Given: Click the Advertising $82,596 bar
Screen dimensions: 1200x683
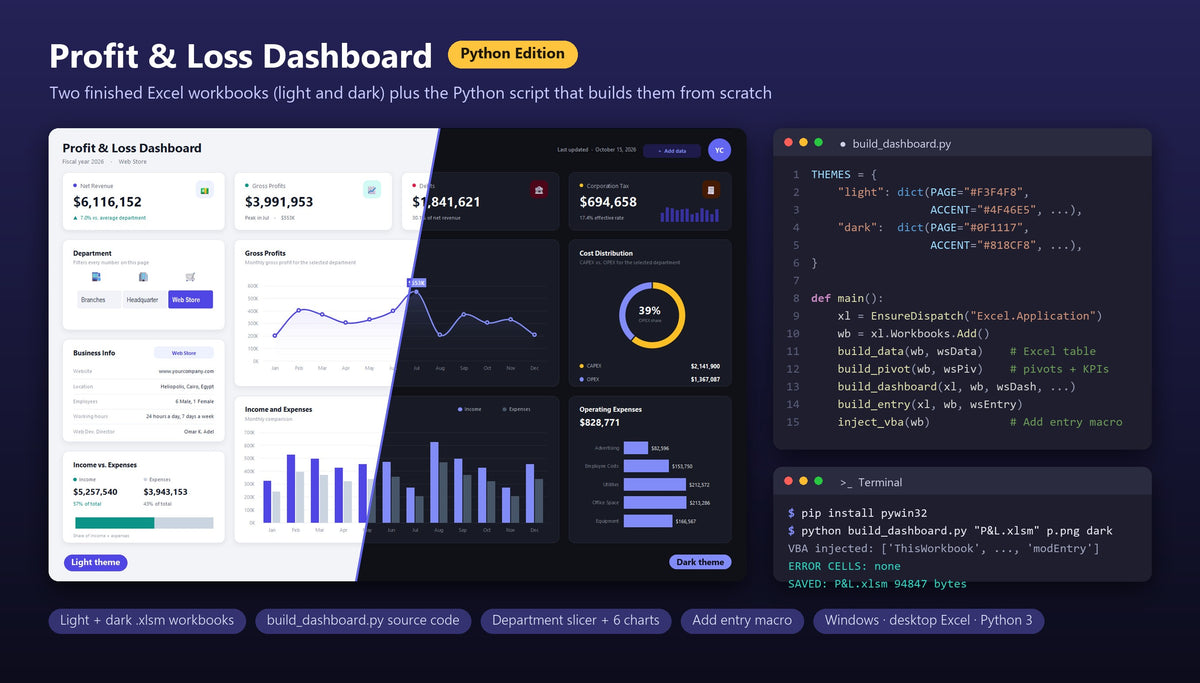Looking at the screenshot, I should click(635, 448).
